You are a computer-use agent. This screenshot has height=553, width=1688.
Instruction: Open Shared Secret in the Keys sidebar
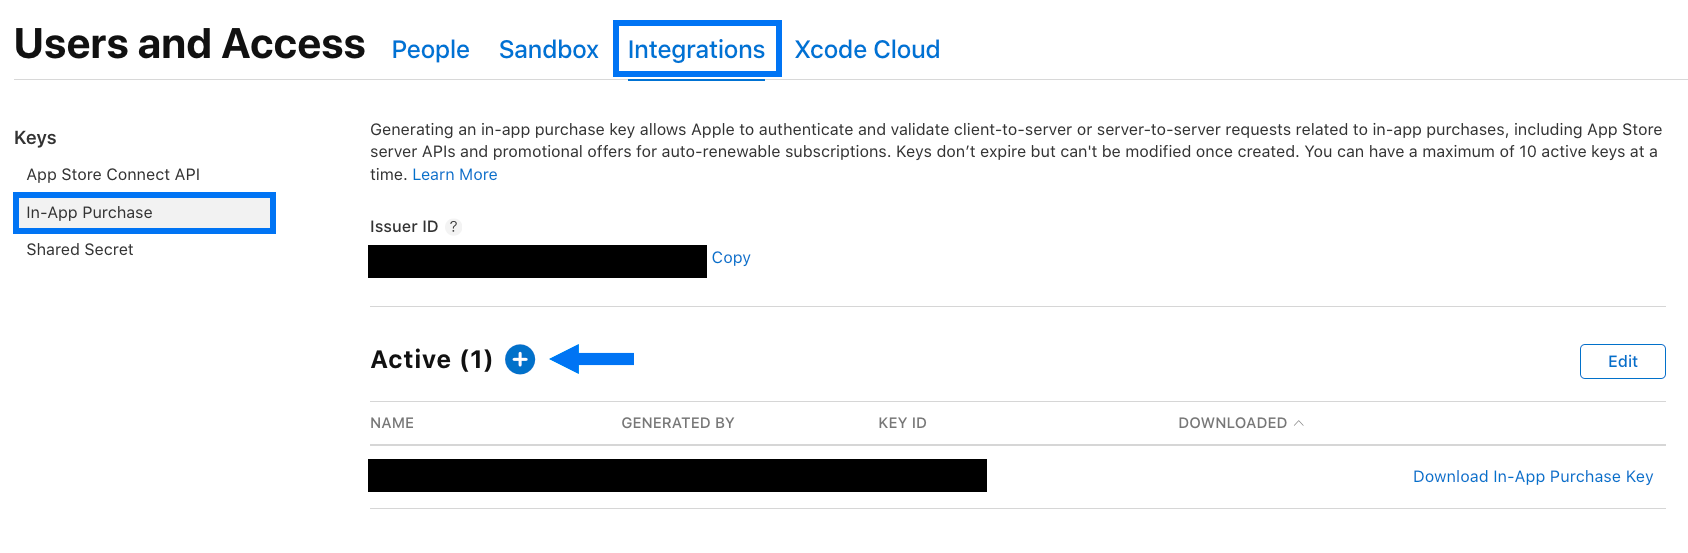(x=80, y=250)
